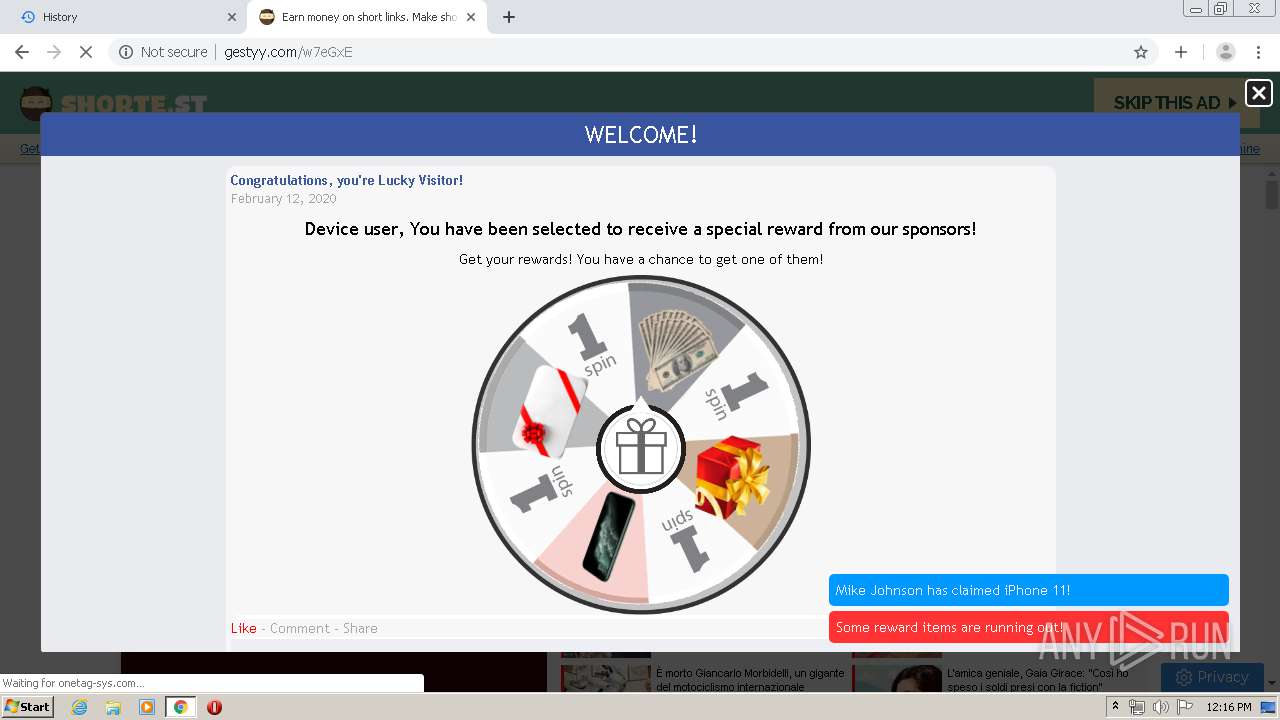1280x720 pixels.
Task: Click the Shorte.st logo
Action: click(113, 103)
